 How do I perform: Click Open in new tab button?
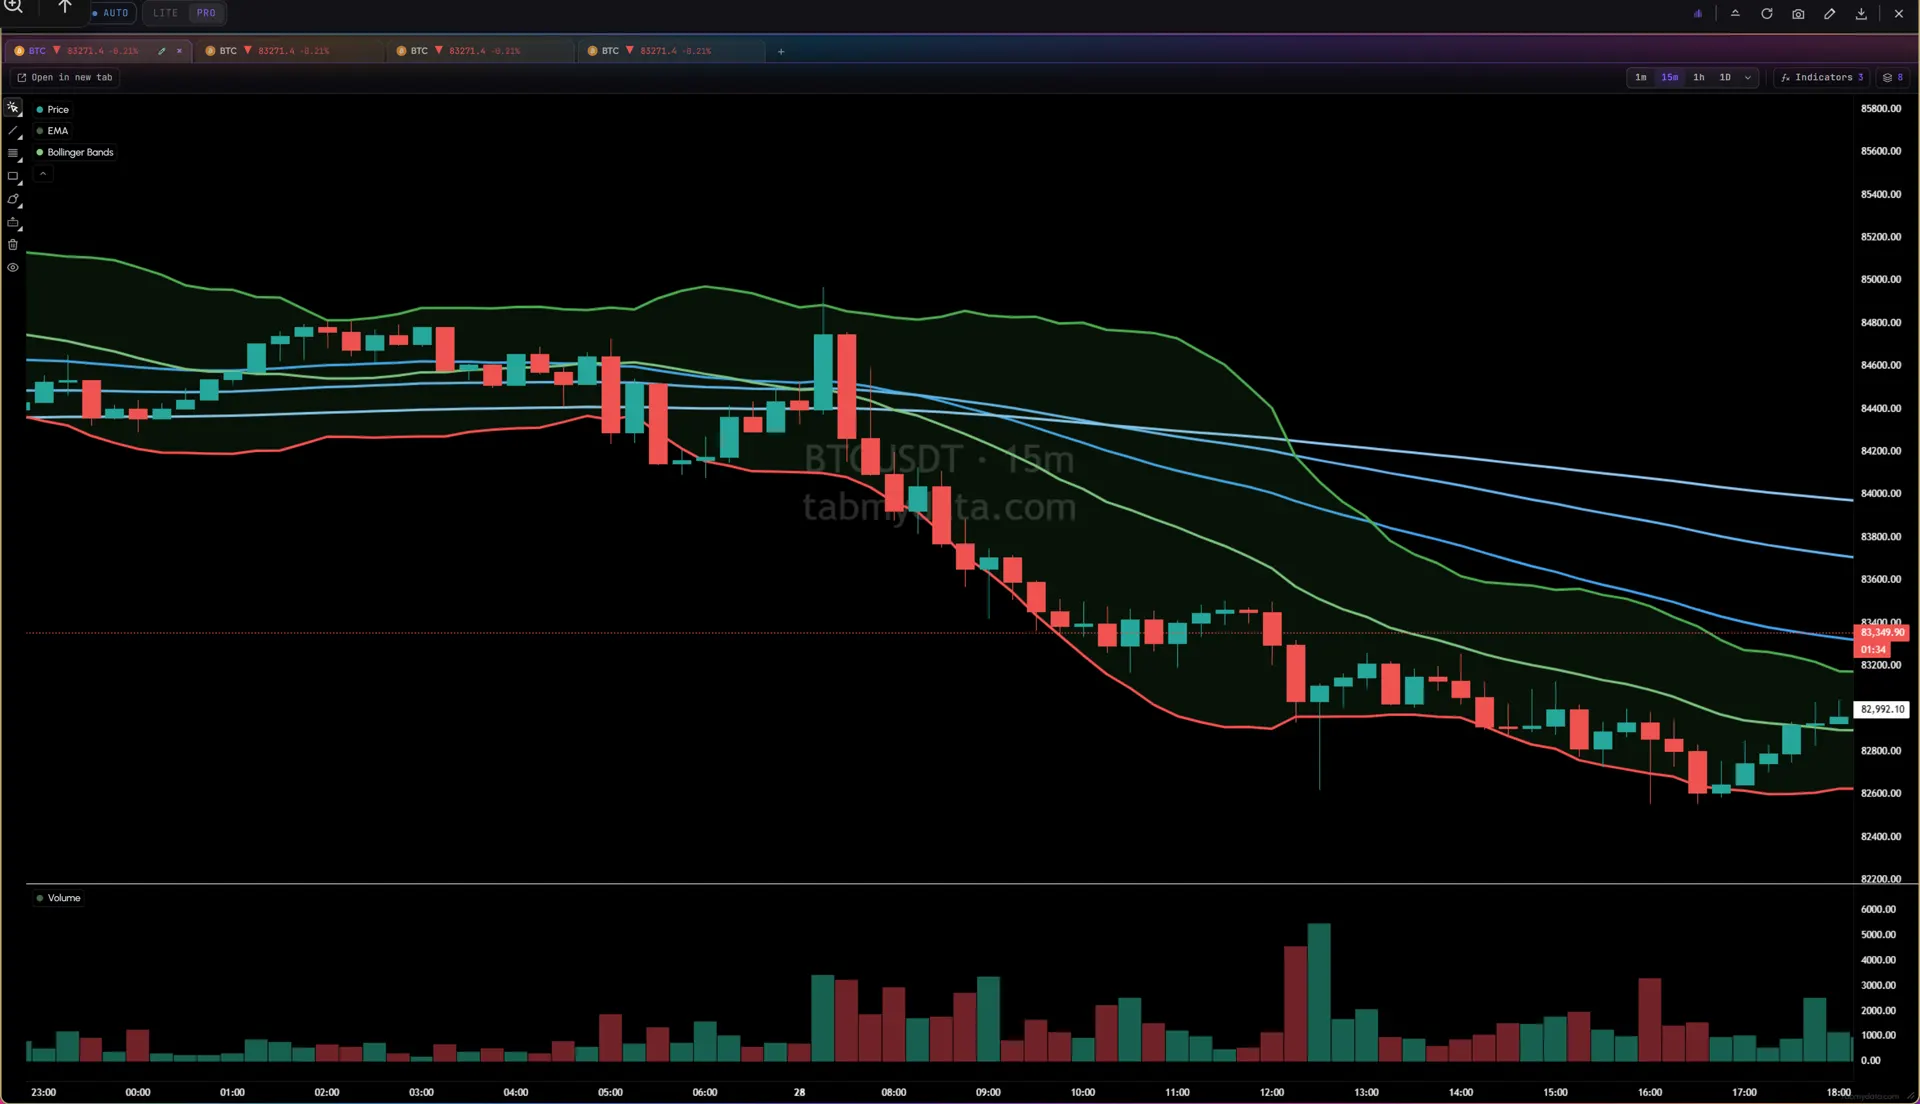(x=65, y=77)
